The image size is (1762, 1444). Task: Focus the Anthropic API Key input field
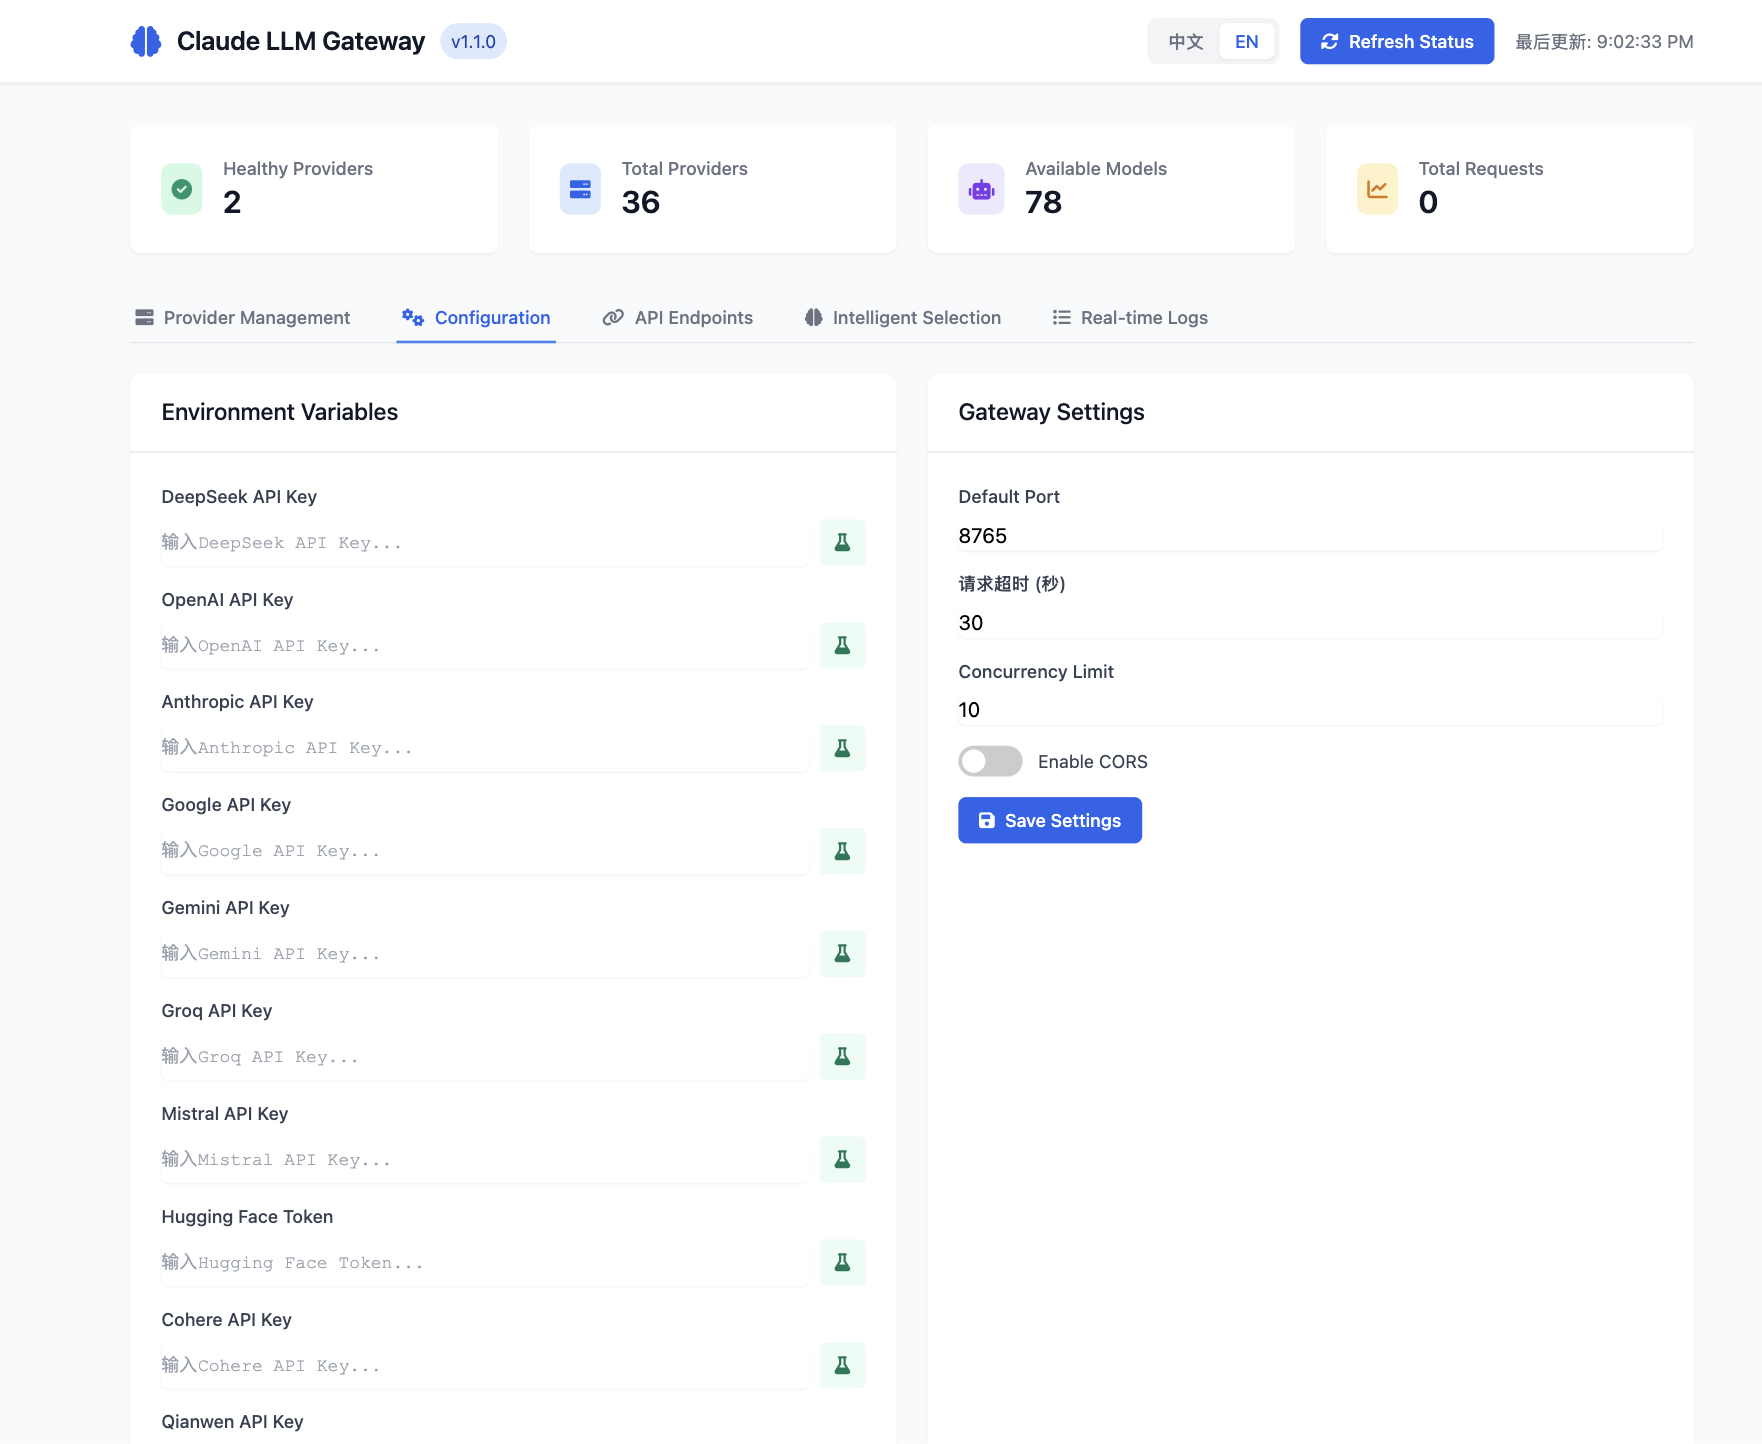485,748
